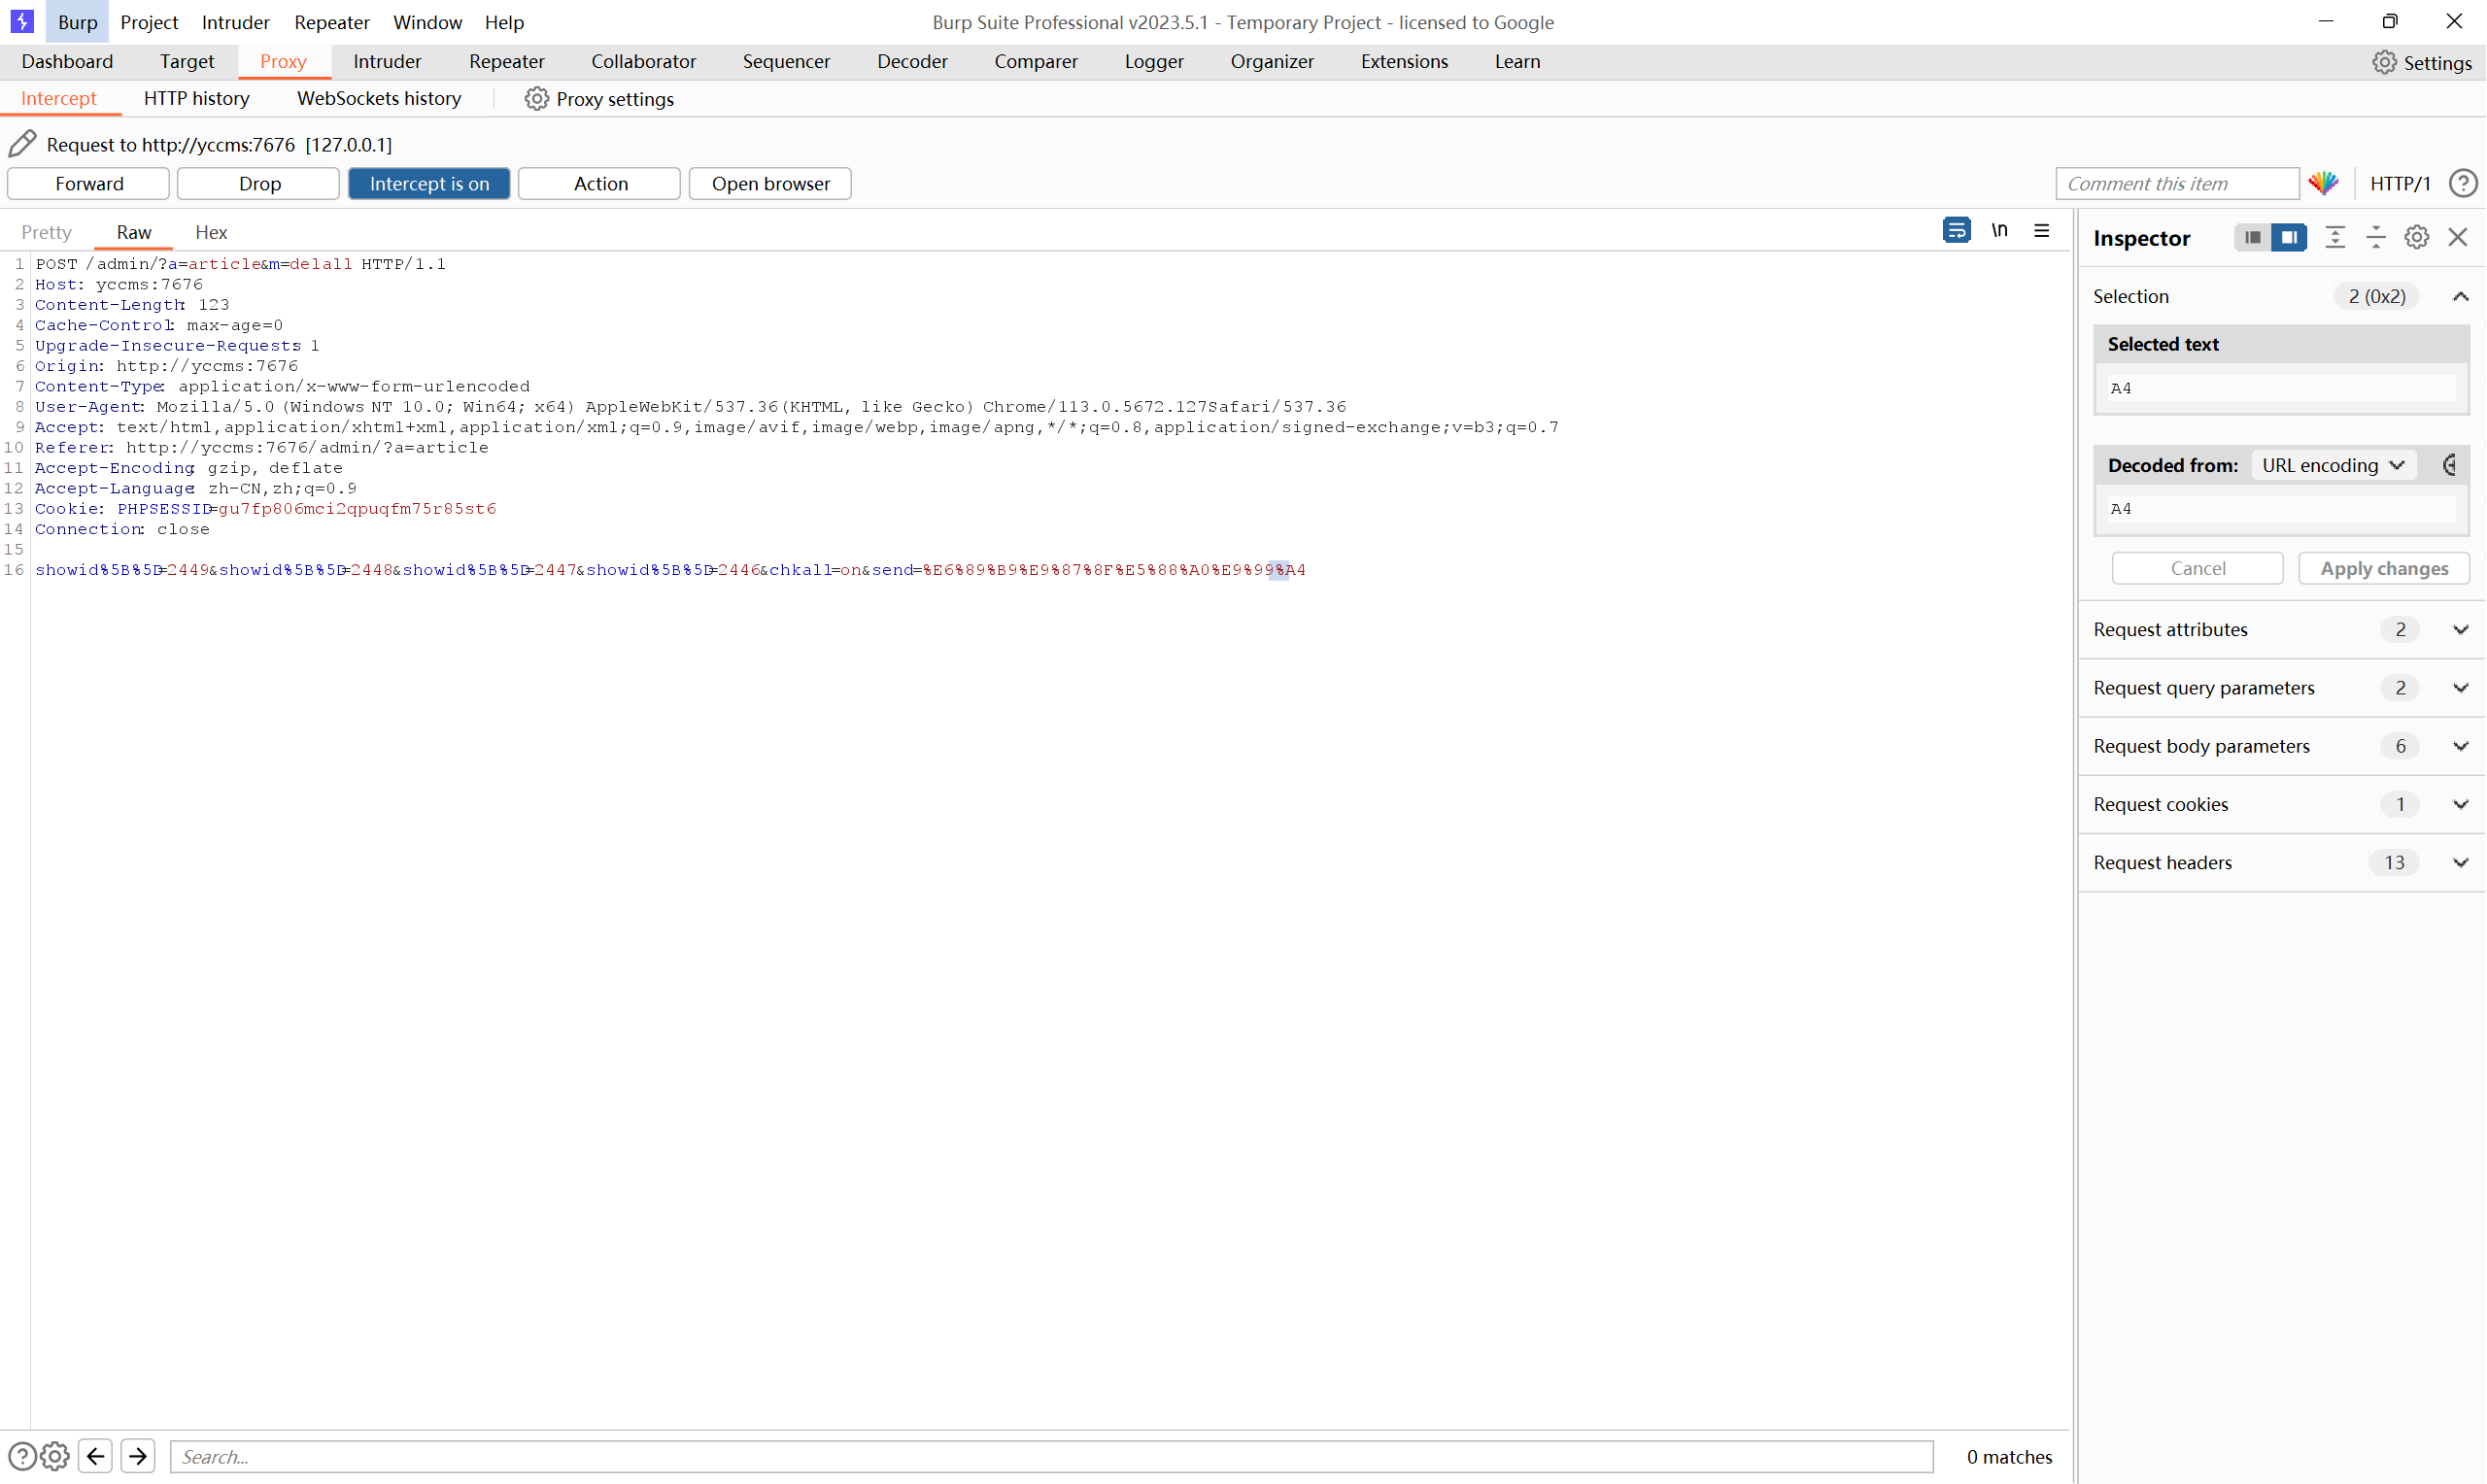Screen dimensions: 2487x1484
Task: Click the highlight color picker icon
Action: pyautogui.click(x=2323, y=183)
